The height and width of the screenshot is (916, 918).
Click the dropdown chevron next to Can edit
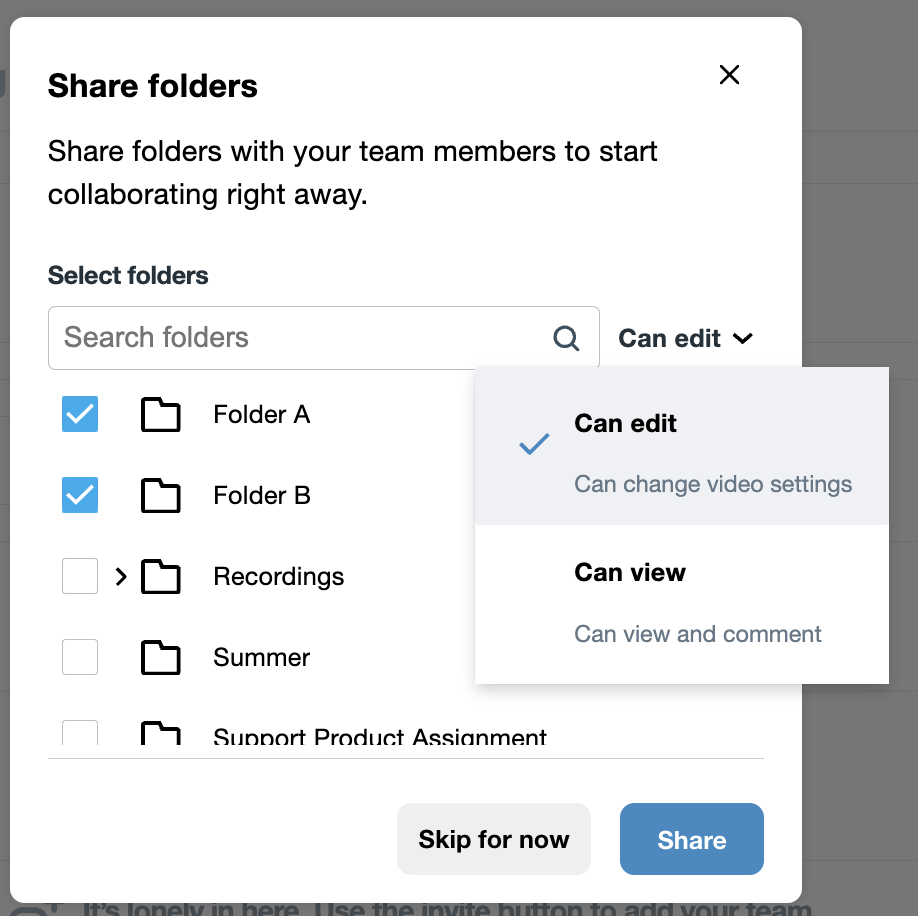[x=743, y=339]
